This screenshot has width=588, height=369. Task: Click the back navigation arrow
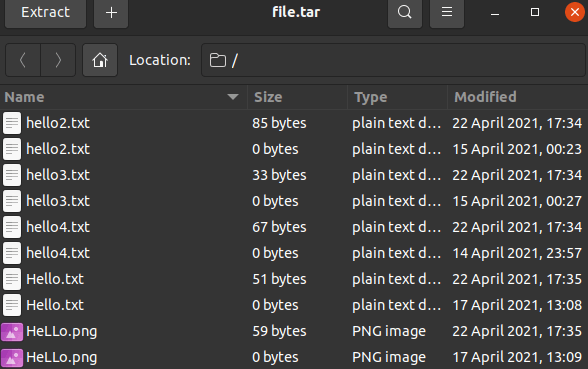pos(23,60)
